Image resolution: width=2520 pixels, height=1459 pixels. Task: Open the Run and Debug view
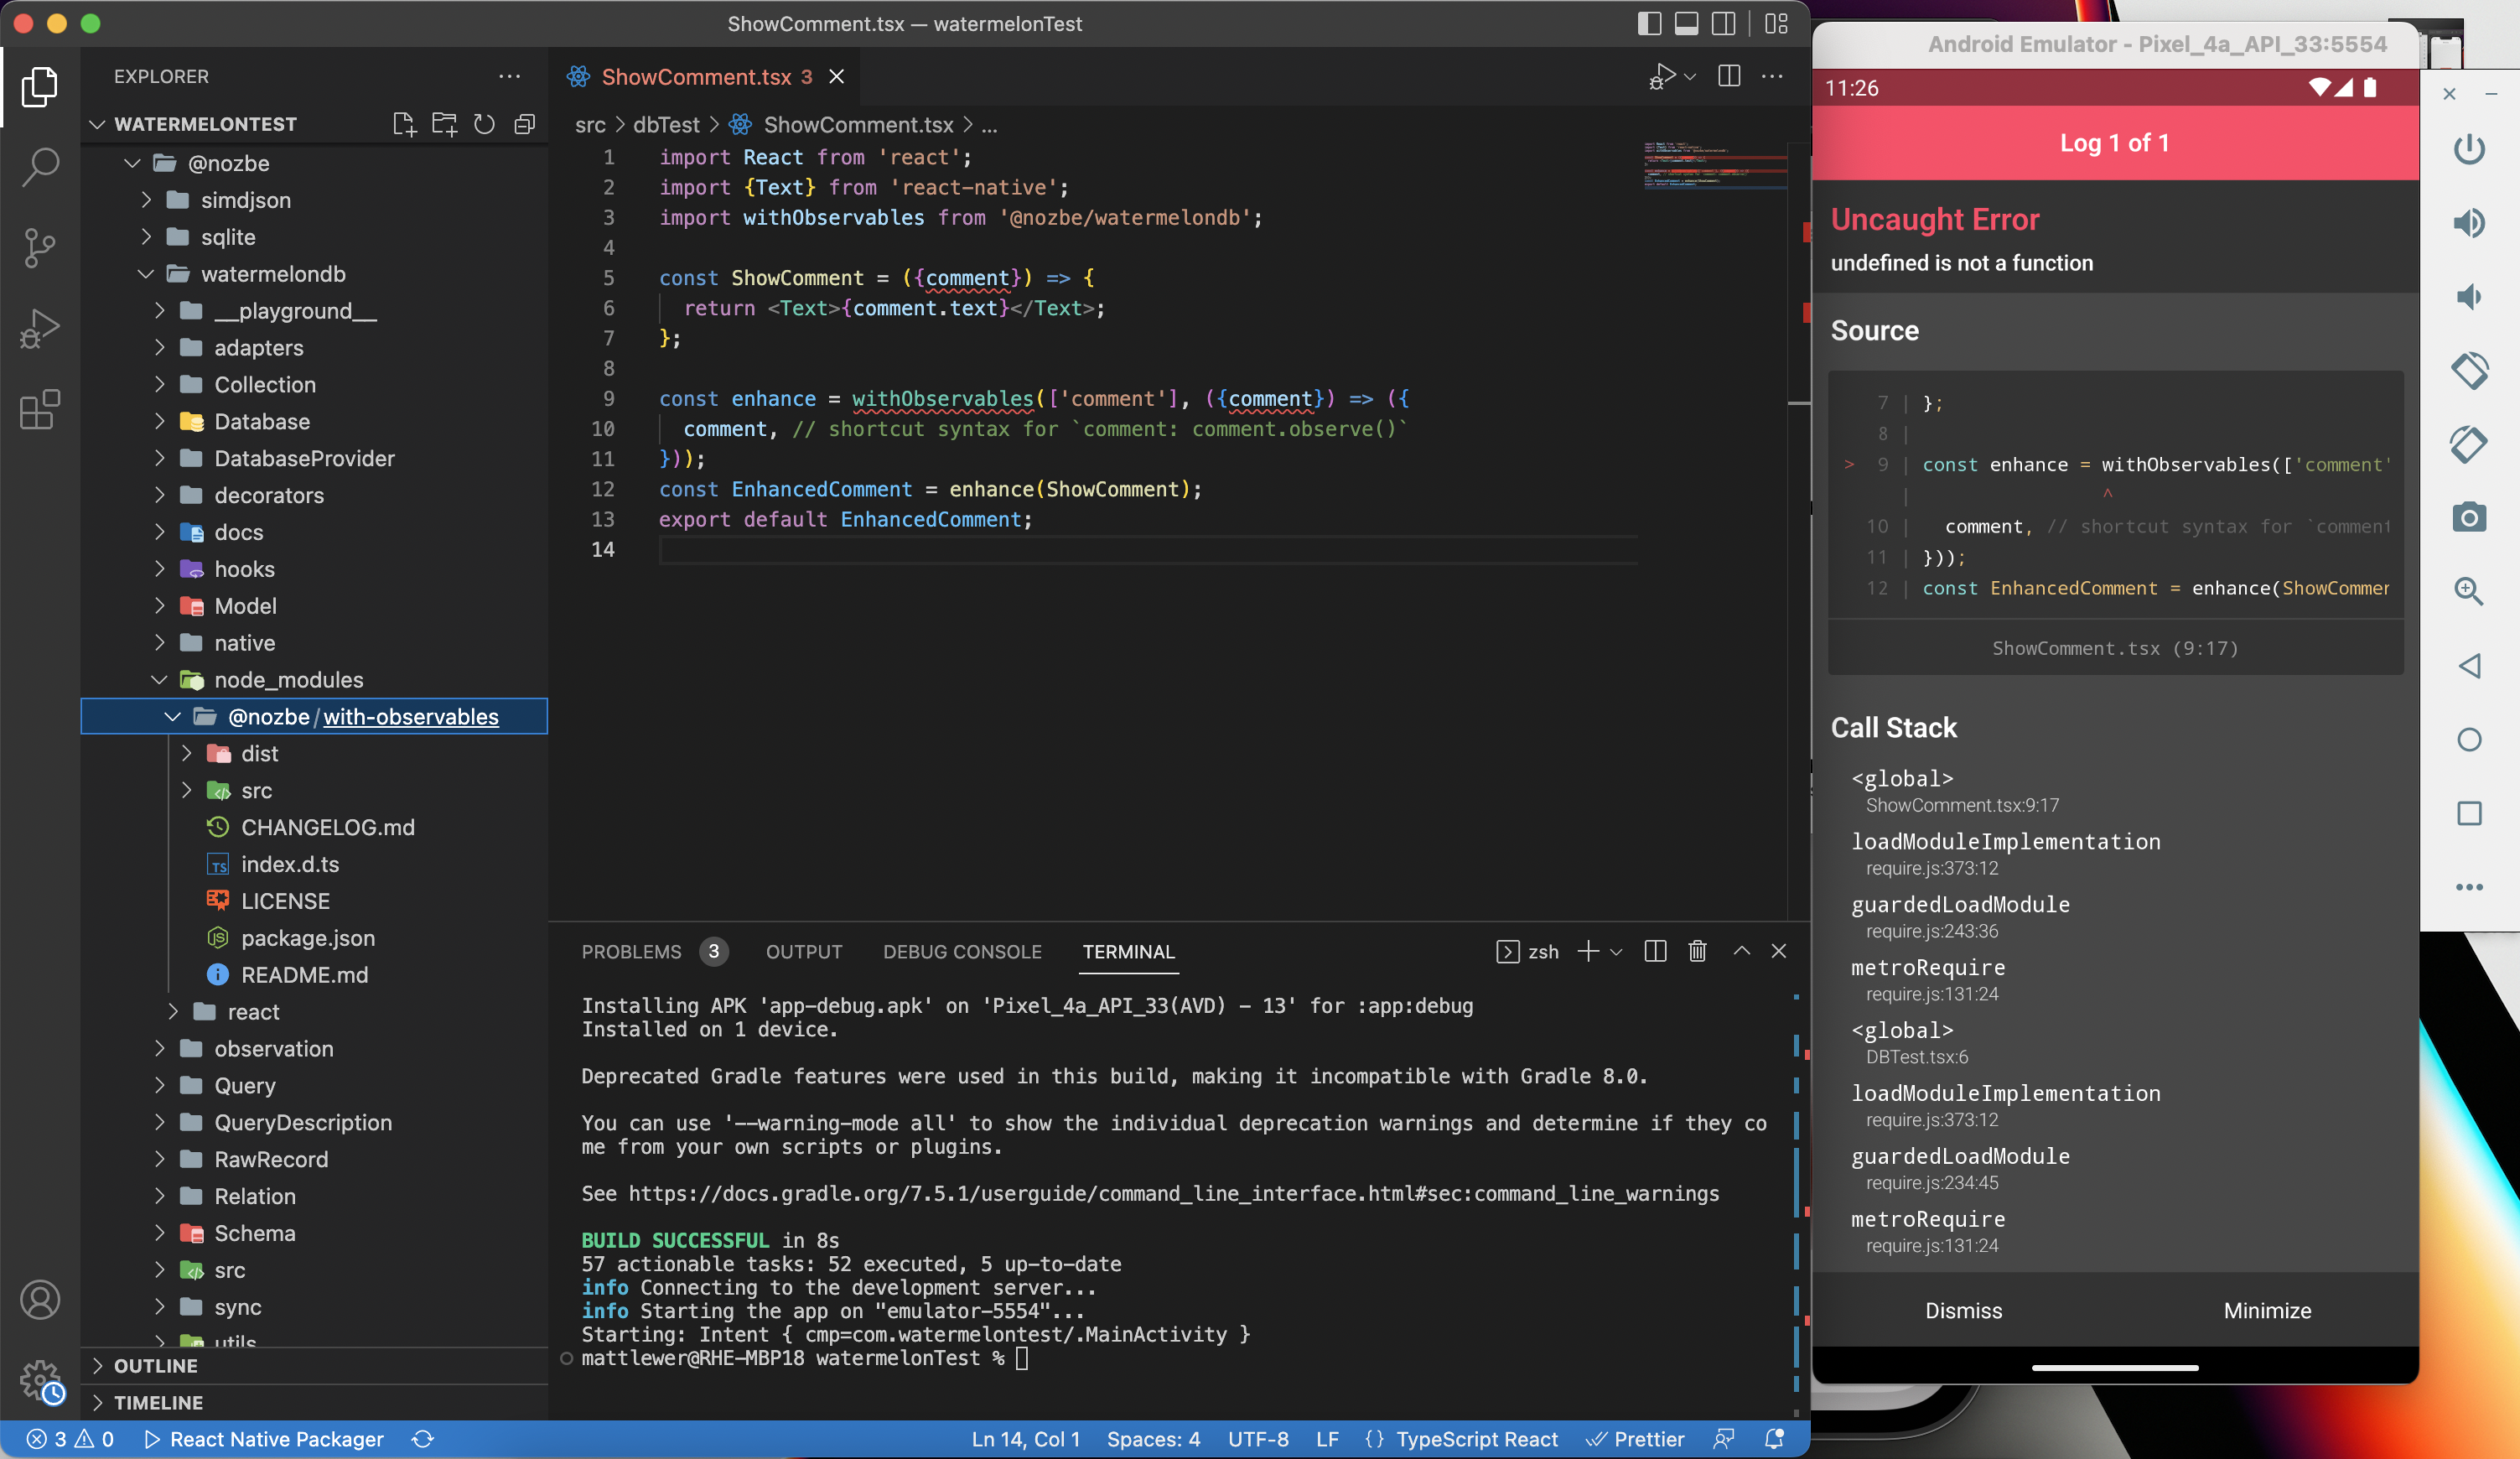39,328
